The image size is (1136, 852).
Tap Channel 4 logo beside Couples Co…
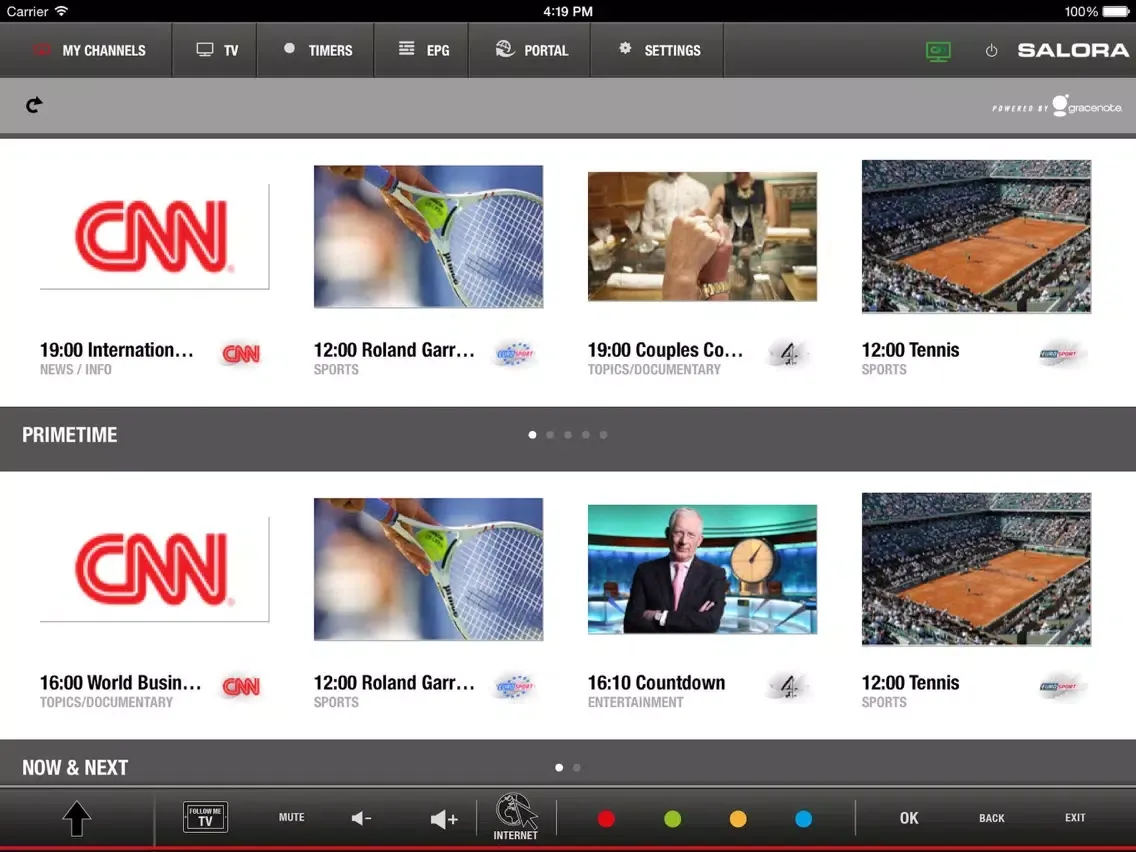click(x=788, y=354)
